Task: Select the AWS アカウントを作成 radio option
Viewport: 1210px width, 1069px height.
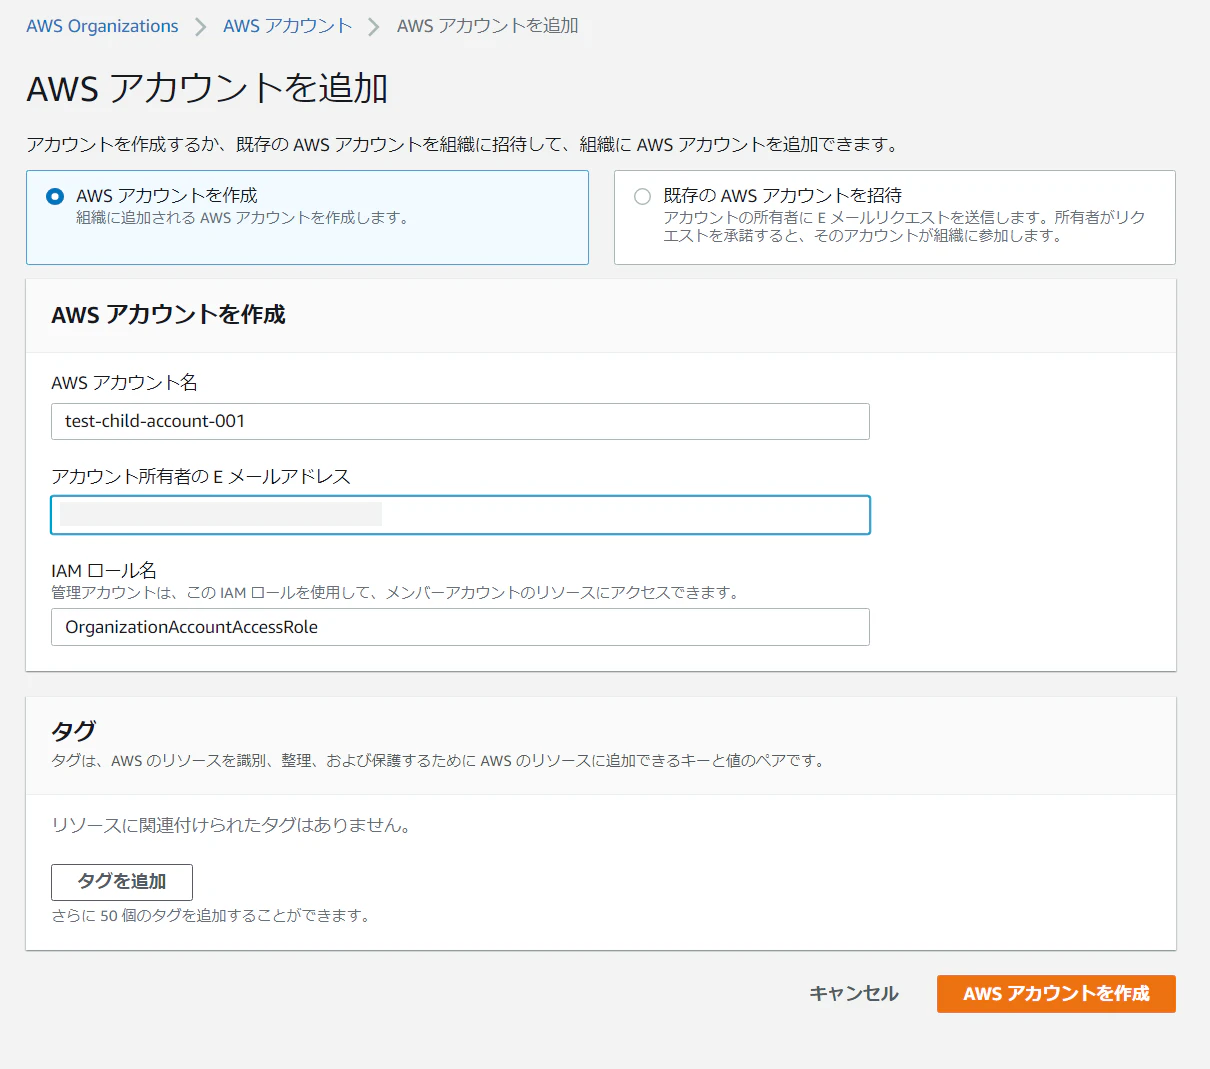Action: (x=55, y=196)
